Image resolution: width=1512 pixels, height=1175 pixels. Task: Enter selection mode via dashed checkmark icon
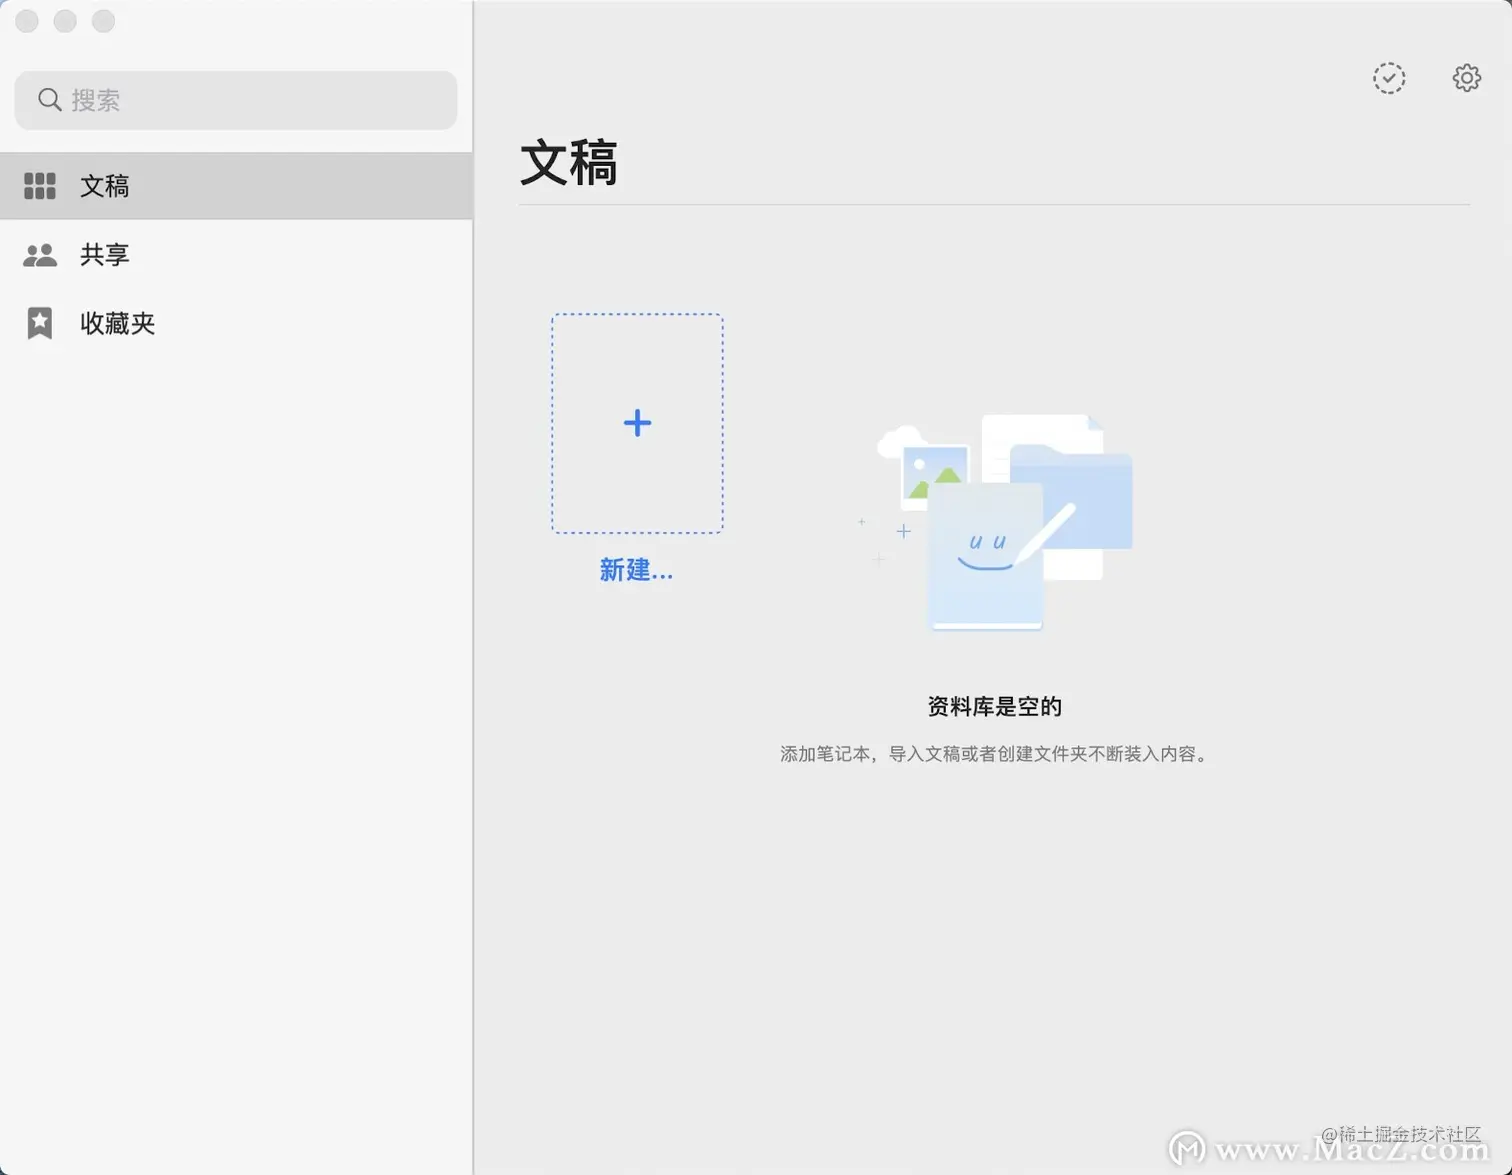(x=1389, y=77)
